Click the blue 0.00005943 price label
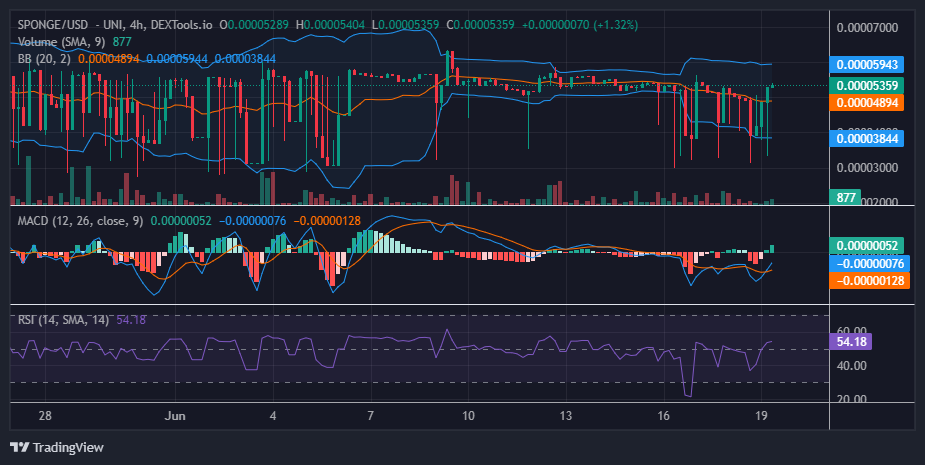The width and height of the screenshot is (925, 465). 867,64
